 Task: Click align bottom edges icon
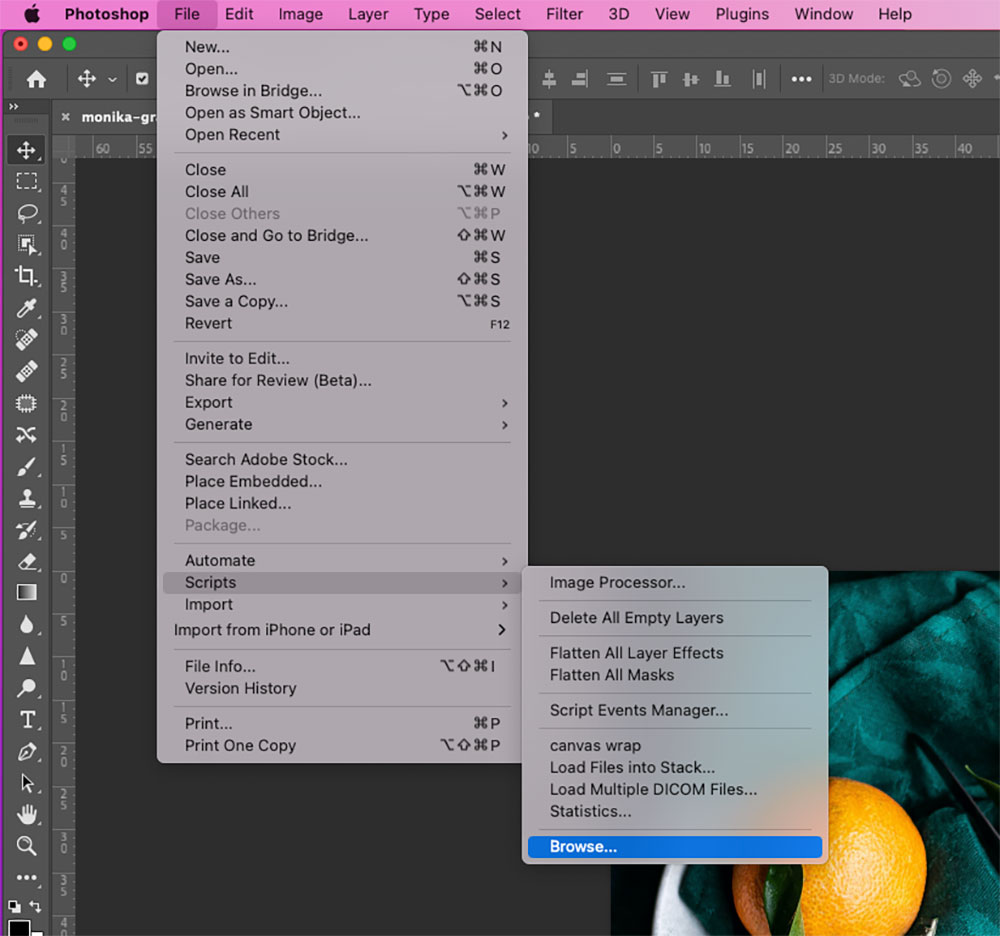pyautogui.click(x=722, y=79)
